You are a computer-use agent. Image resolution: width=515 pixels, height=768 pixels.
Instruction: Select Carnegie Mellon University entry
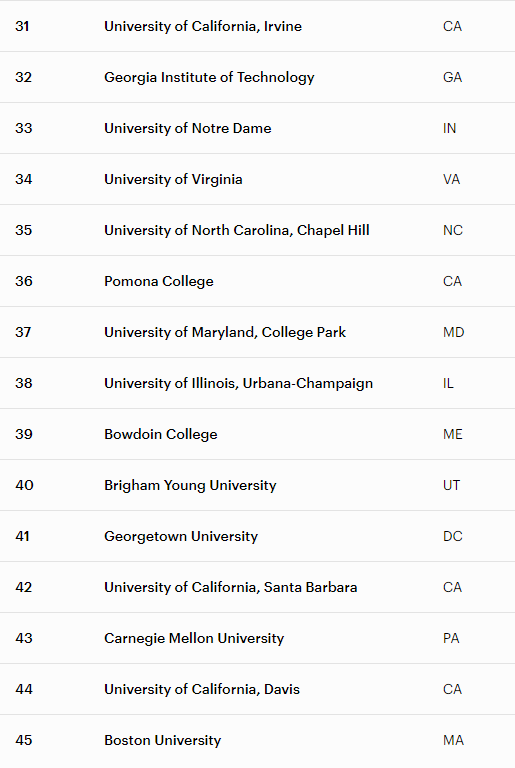[x=194, y=638]
